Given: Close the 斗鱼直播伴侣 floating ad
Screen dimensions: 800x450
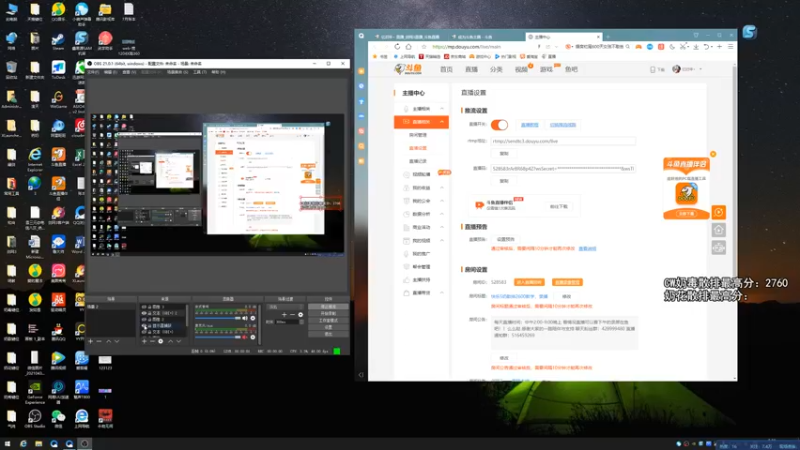Looking at the screenshot, I should [713, 154].
